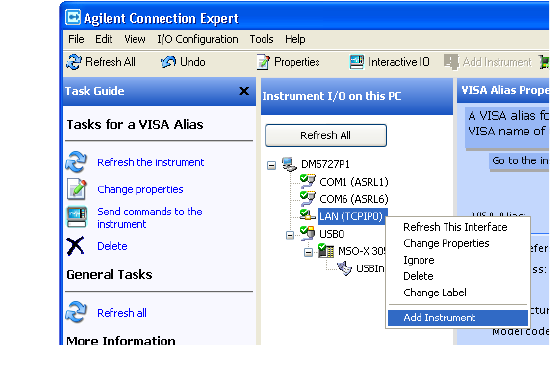
Task: Click the Send commands instrument icon
Action: coord(77,217)
